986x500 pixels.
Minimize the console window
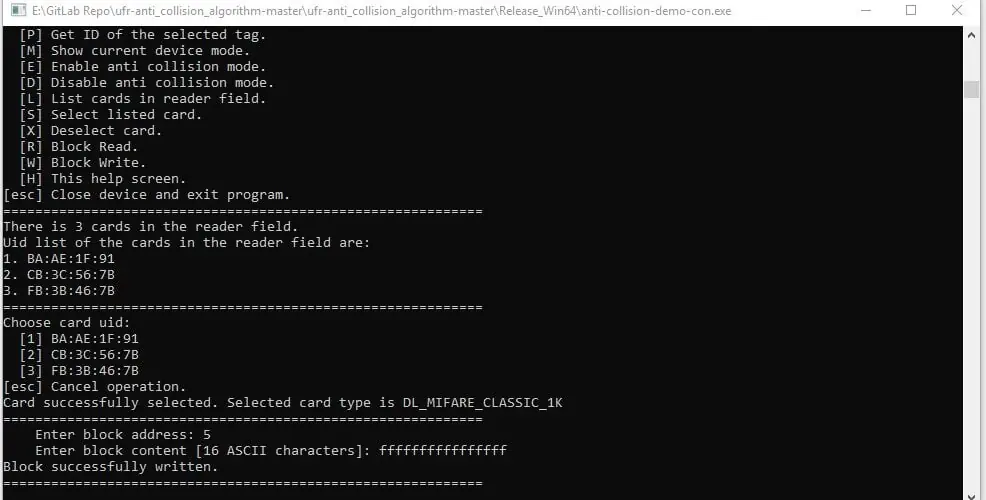point(865,11)
